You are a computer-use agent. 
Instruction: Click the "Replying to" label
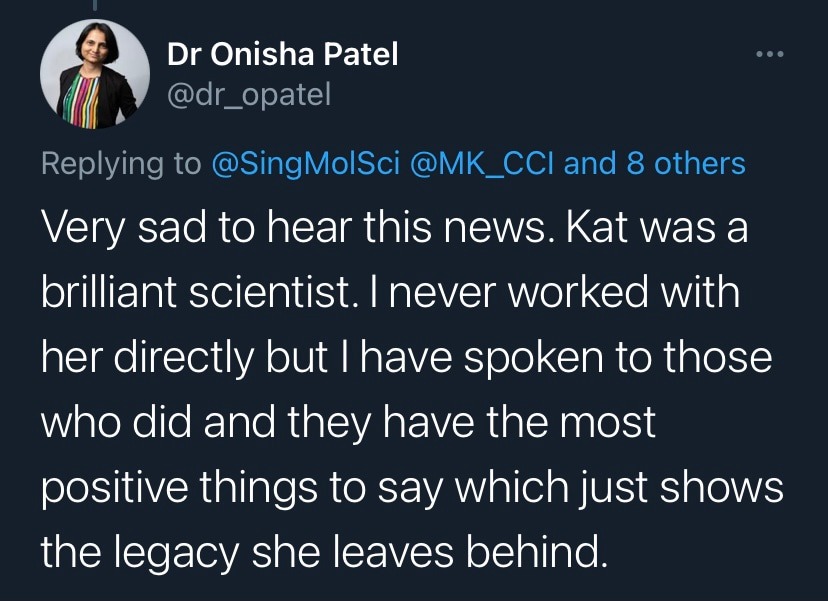tap(120, 163)
